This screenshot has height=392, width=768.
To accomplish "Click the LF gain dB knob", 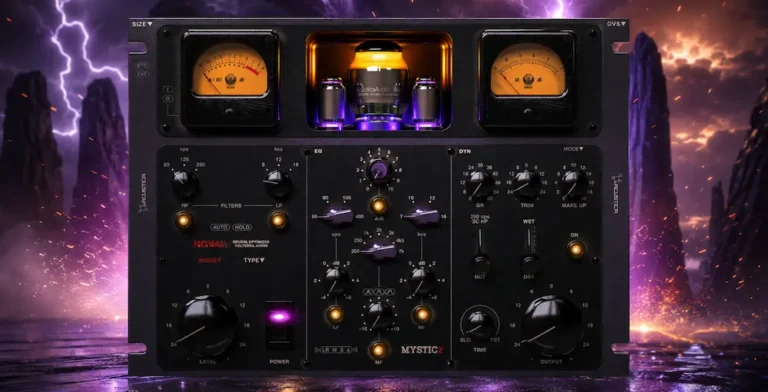I will click(x=336, y=281).
